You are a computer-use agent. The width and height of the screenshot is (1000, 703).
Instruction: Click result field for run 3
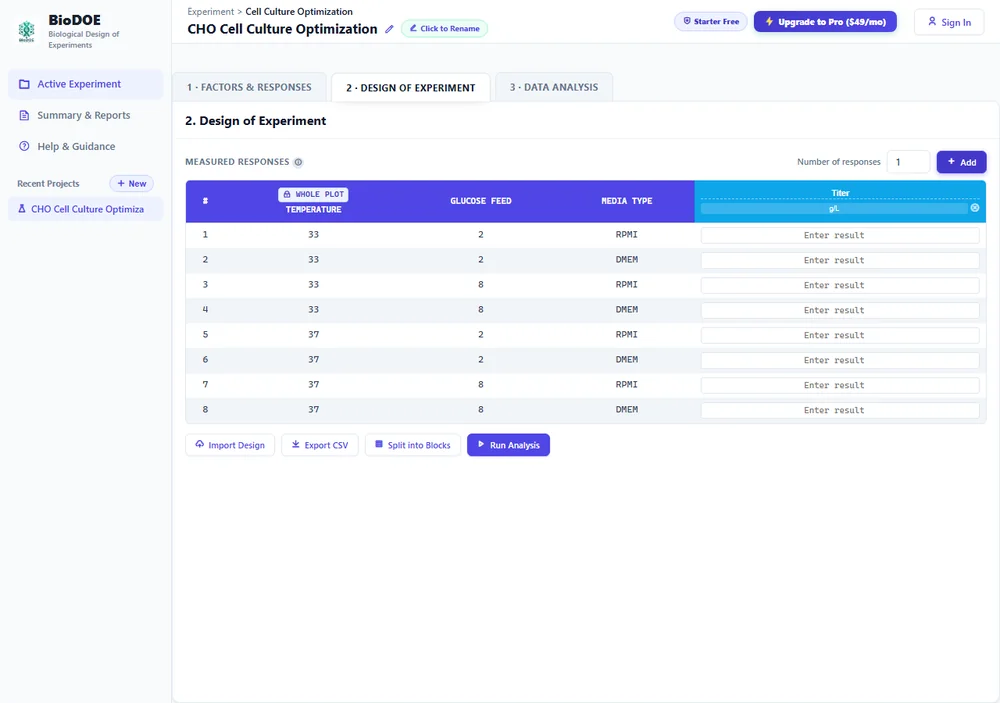pyautogui.click(x=840, y=285)
